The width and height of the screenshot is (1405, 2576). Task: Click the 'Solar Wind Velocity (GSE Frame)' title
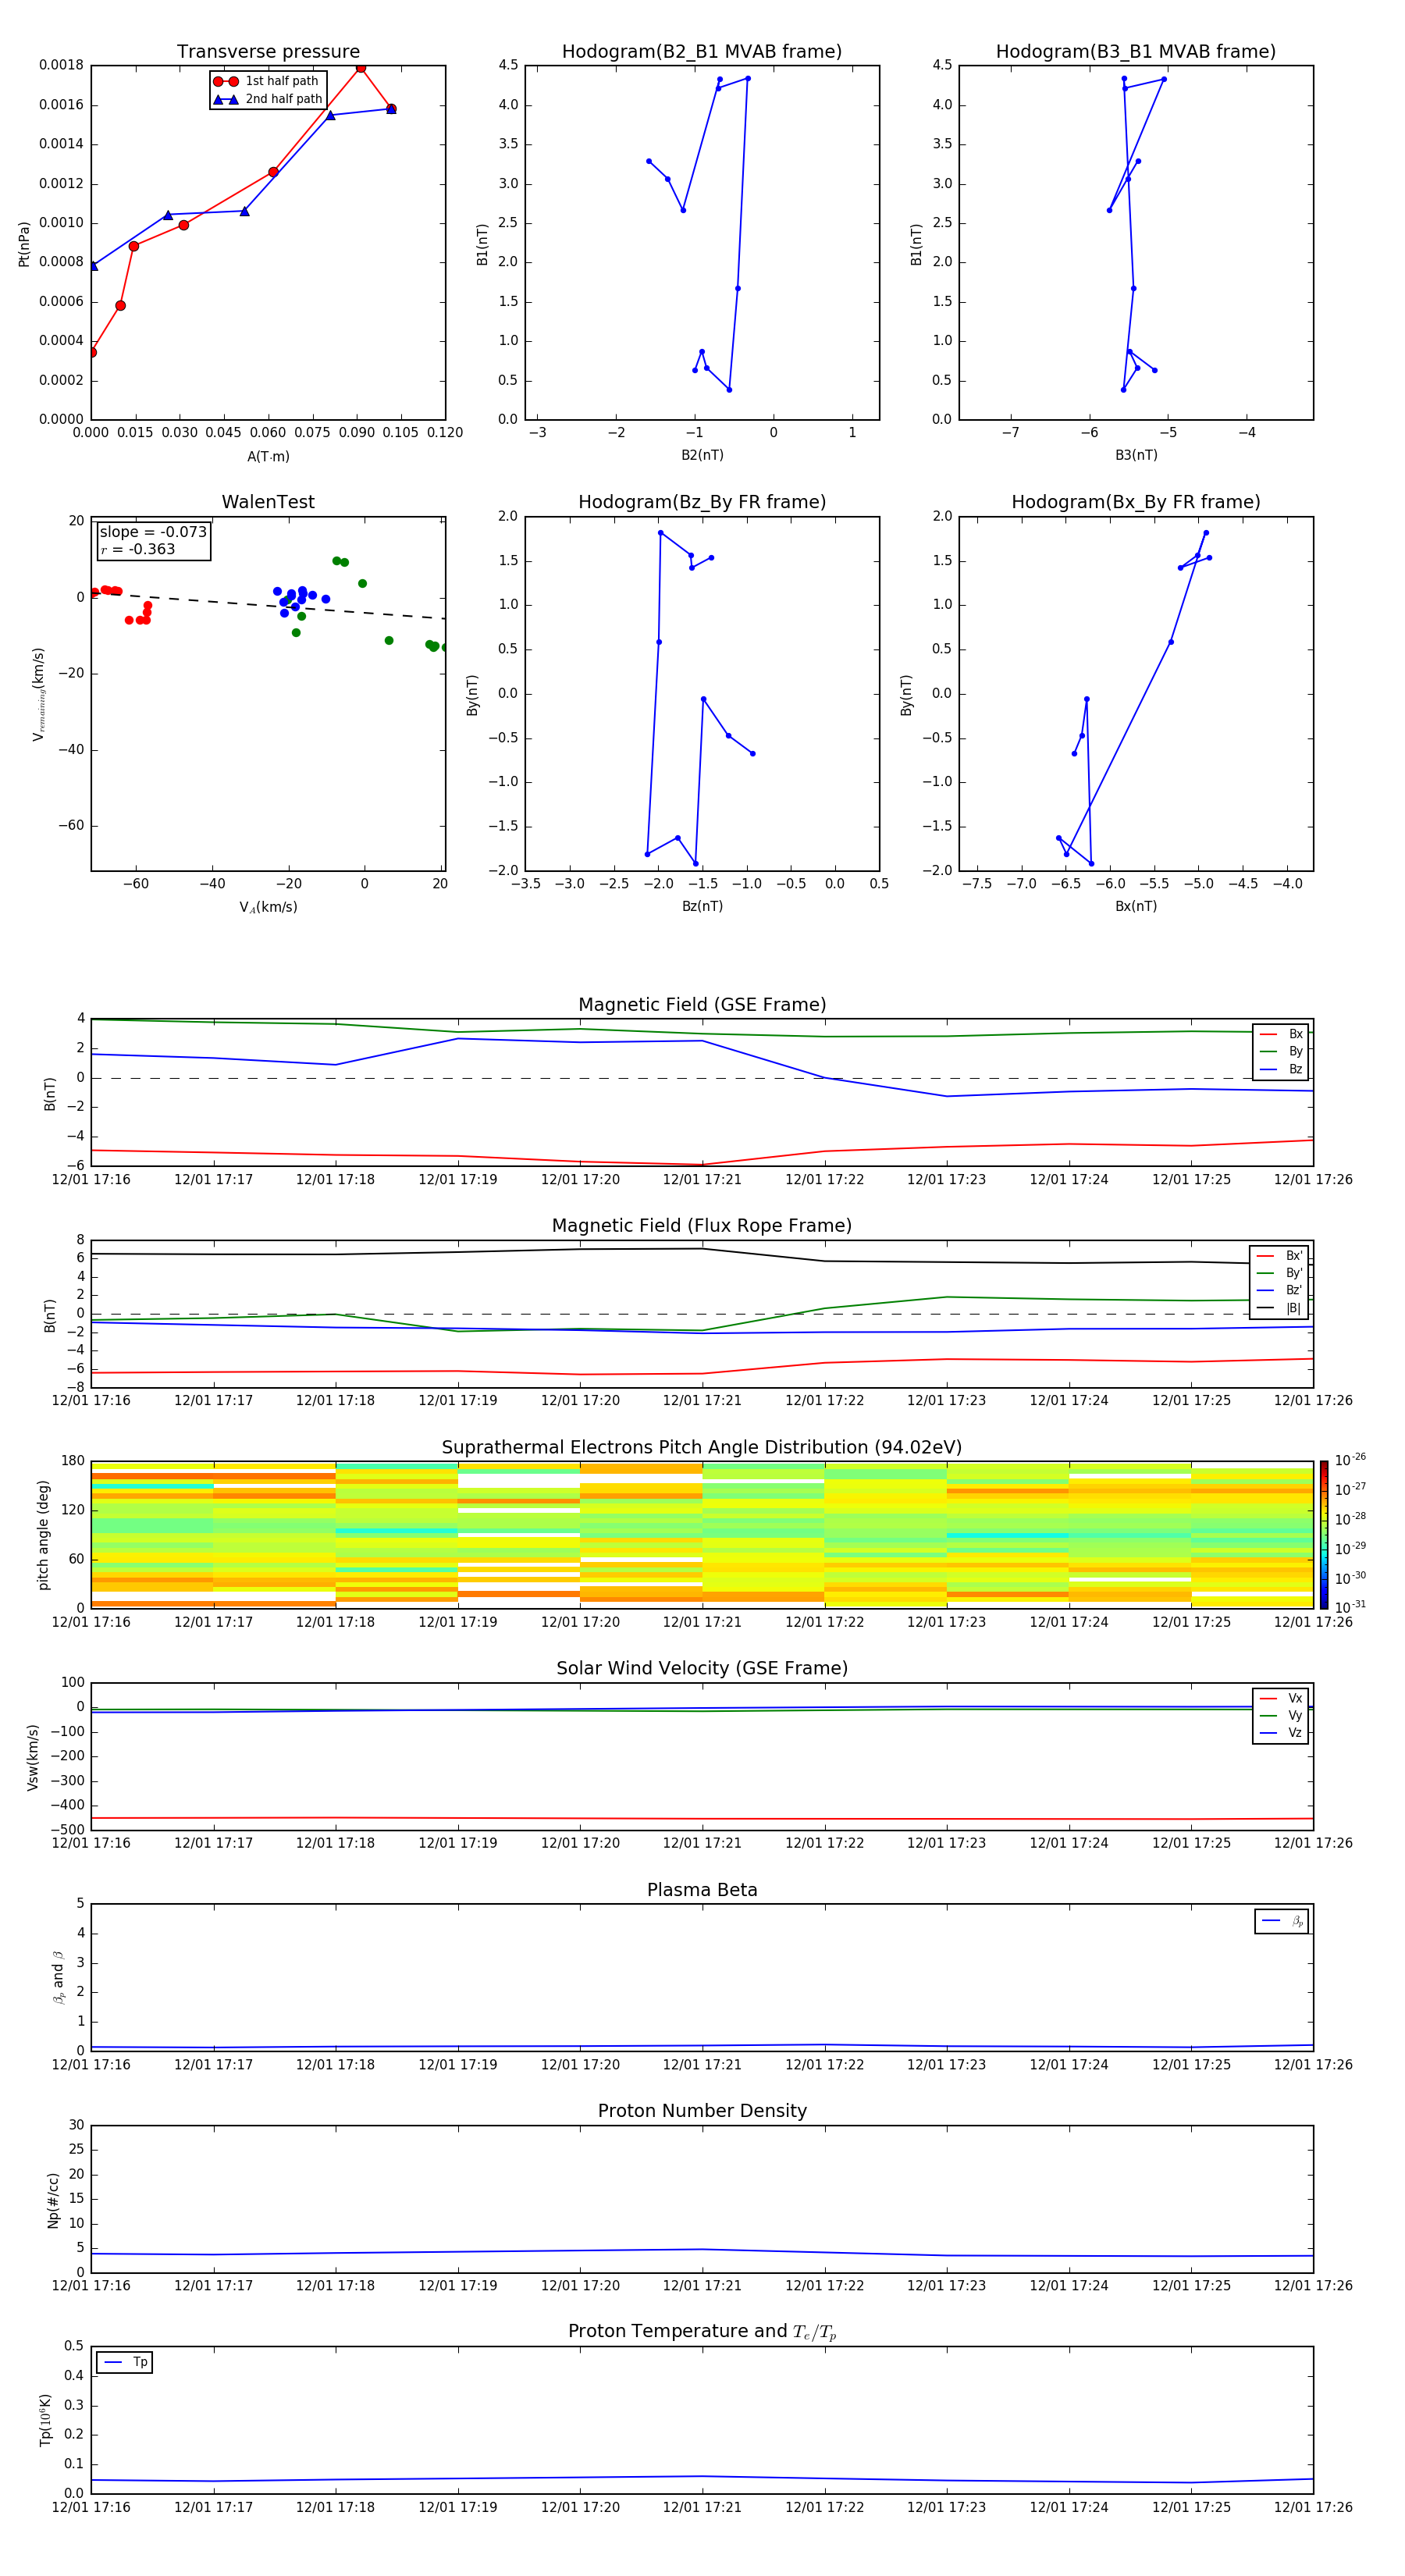[x=702, y=1668]
